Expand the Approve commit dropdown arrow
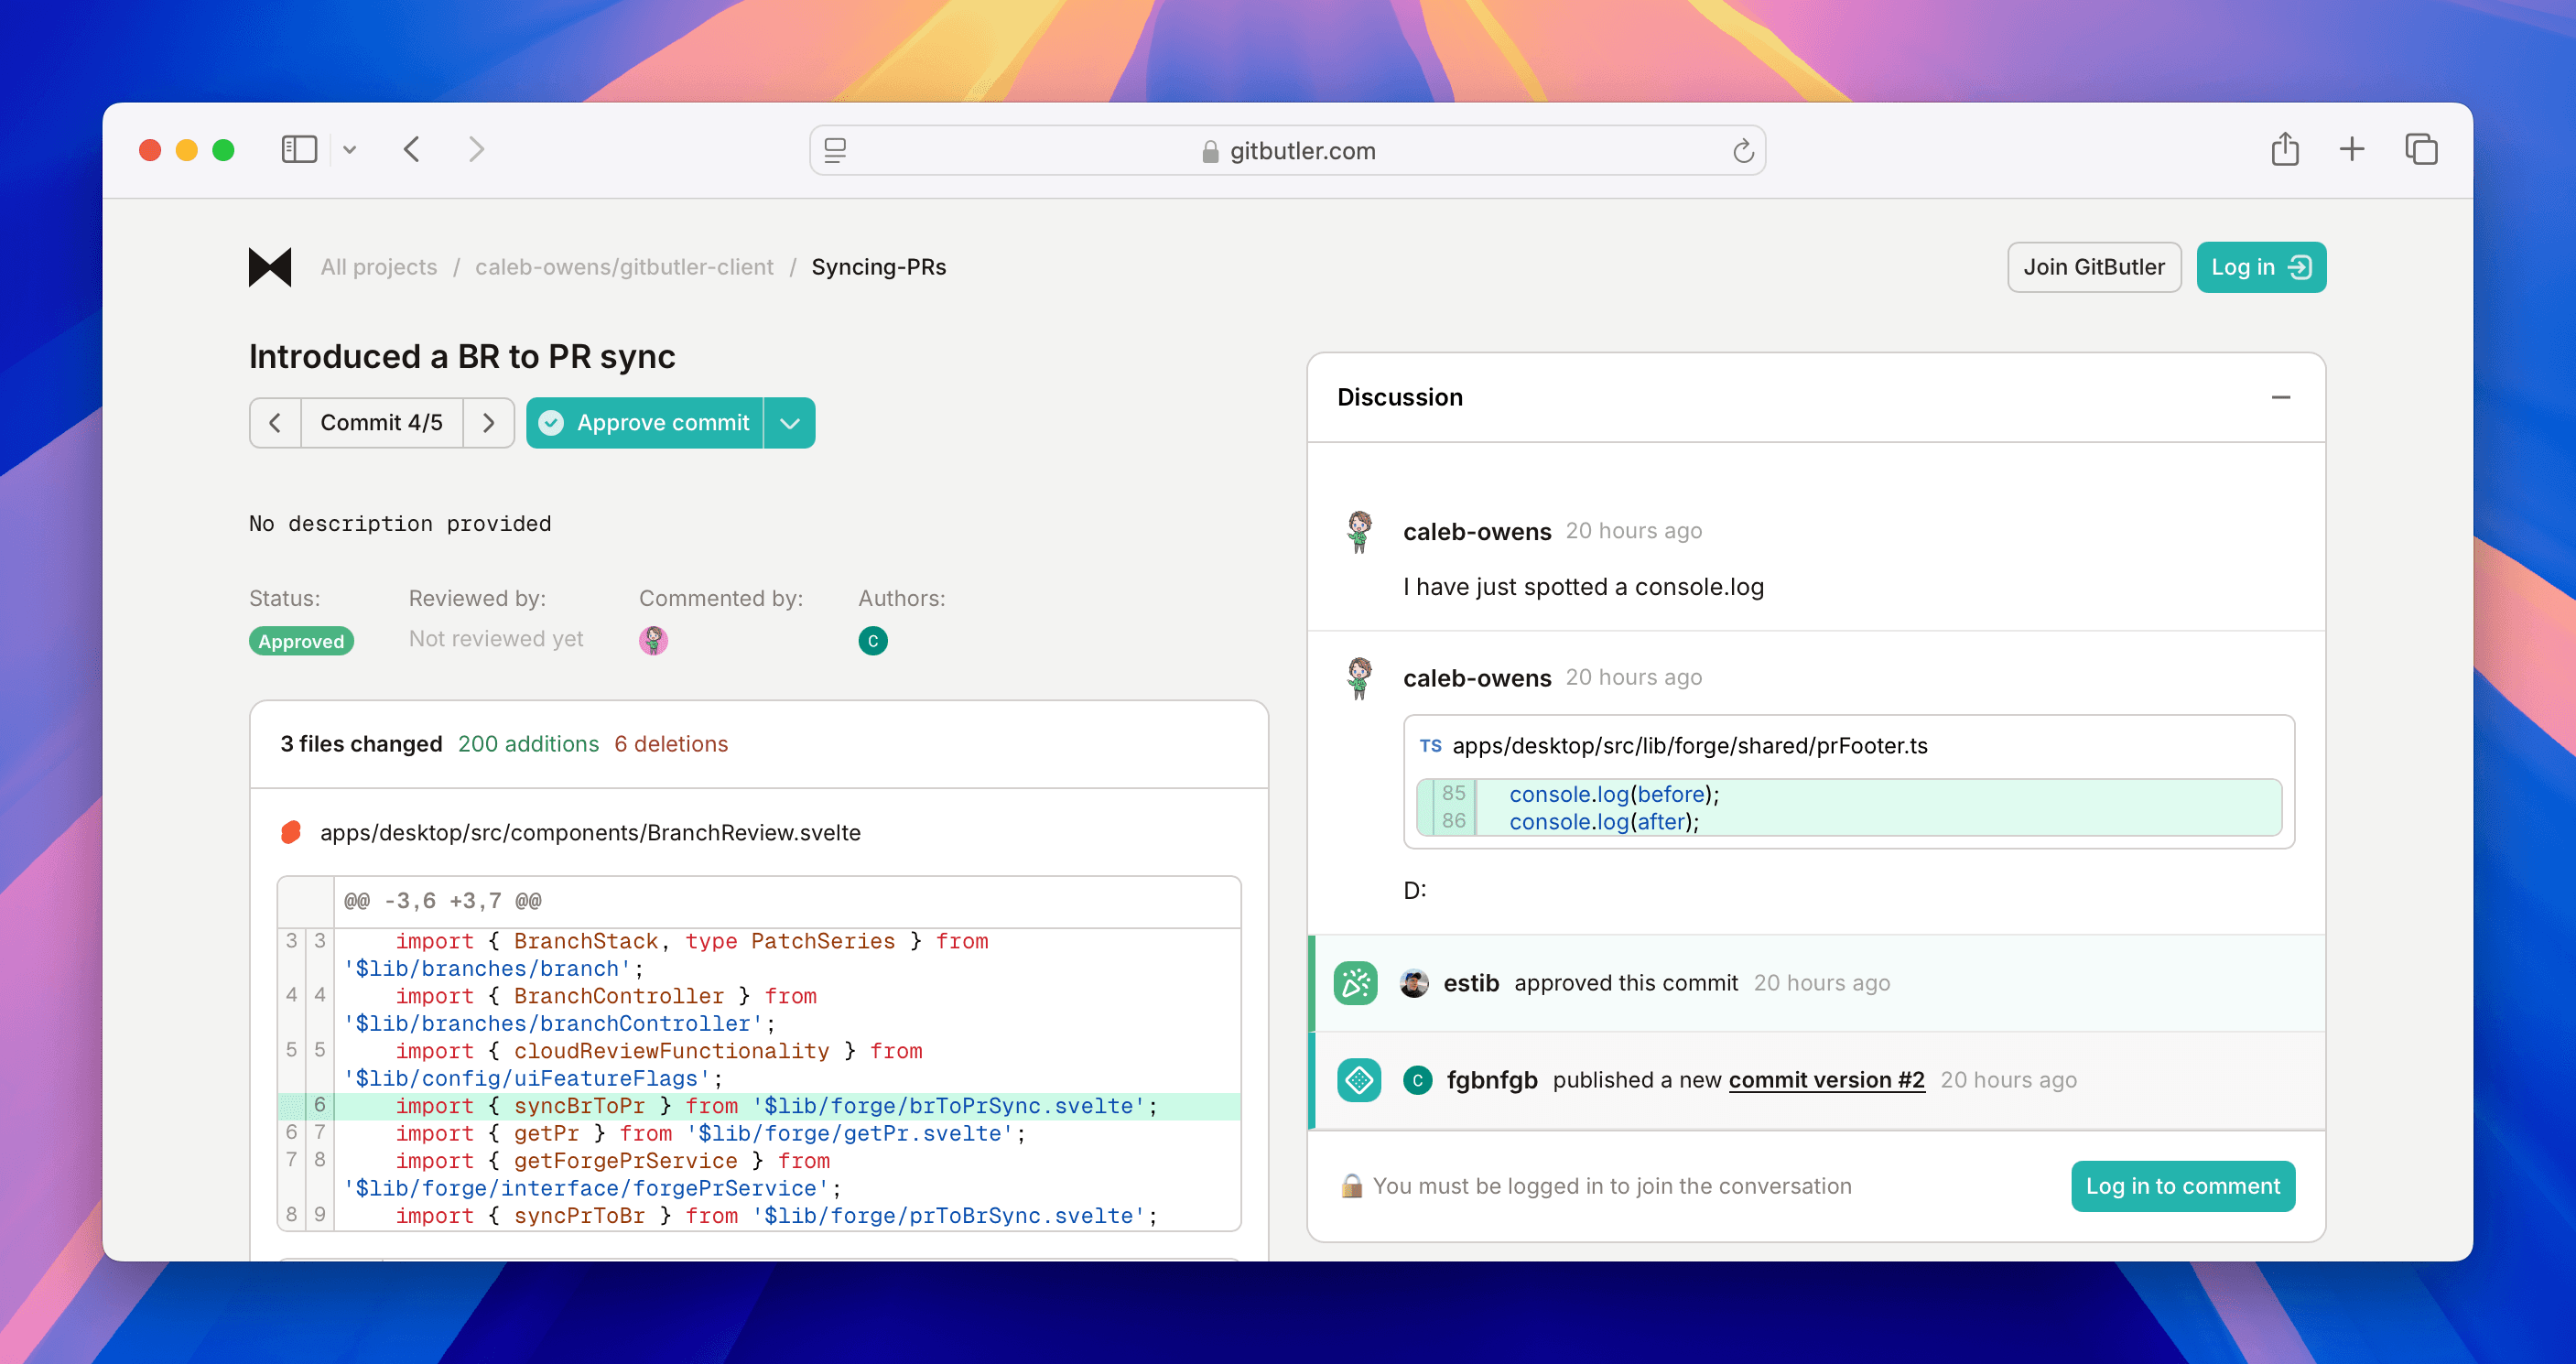This screenshot has height=1364, width=2576. (x=790, y=423)
